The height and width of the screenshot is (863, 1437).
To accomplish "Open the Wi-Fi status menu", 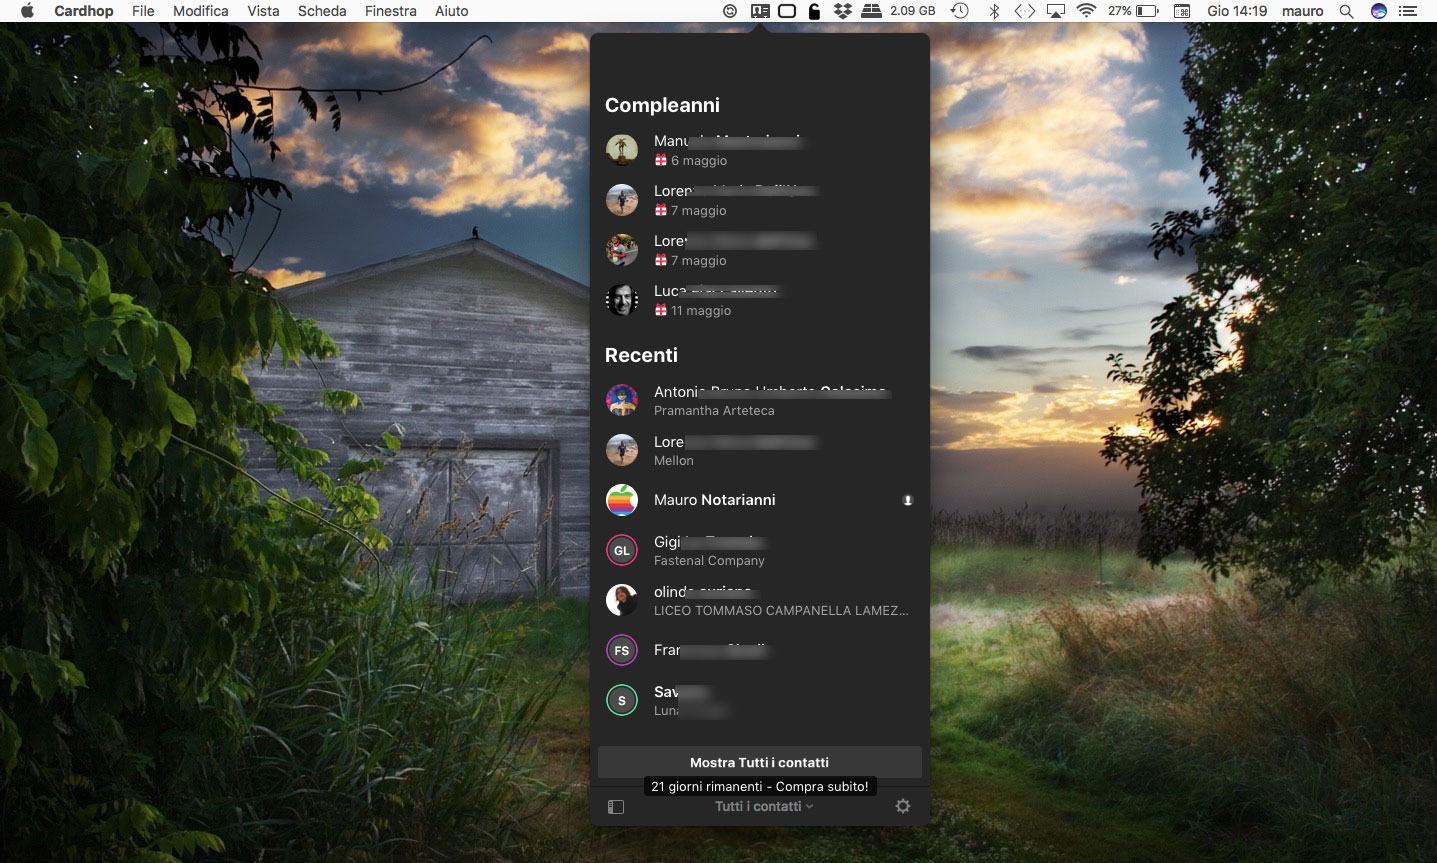I will tap(1086, 11).
